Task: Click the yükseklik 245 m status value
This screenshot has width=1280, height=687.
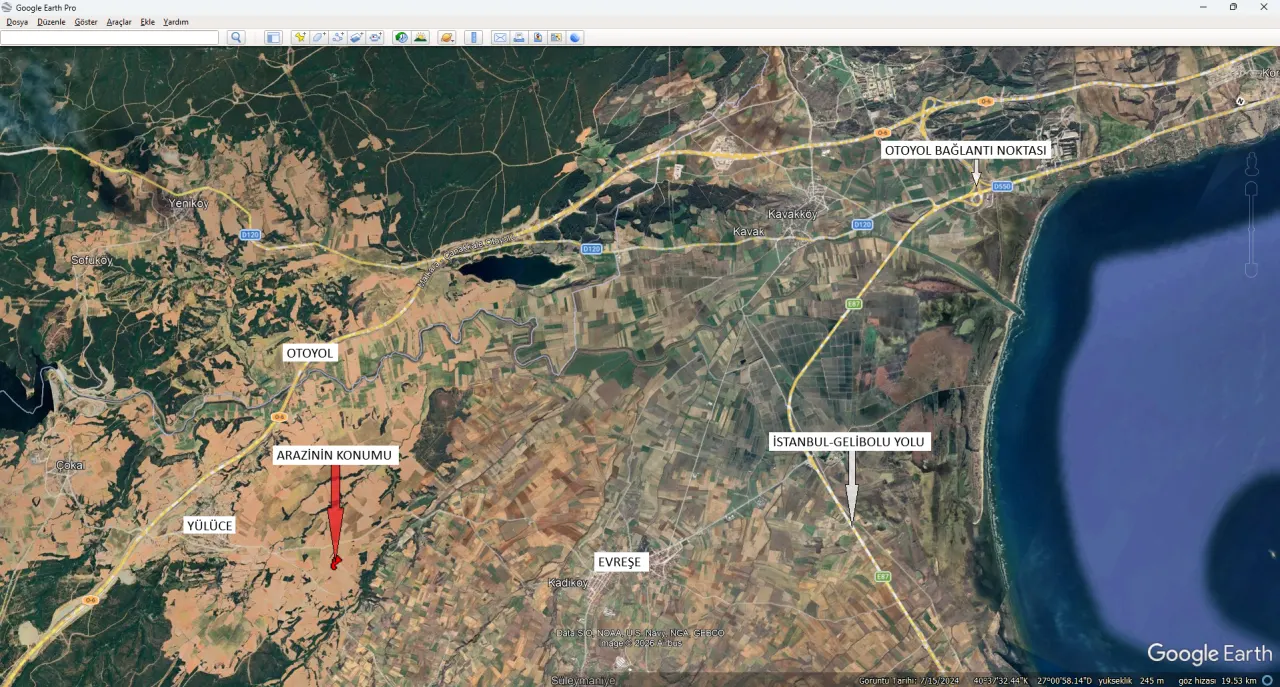Action: (x=1130, y=681)
